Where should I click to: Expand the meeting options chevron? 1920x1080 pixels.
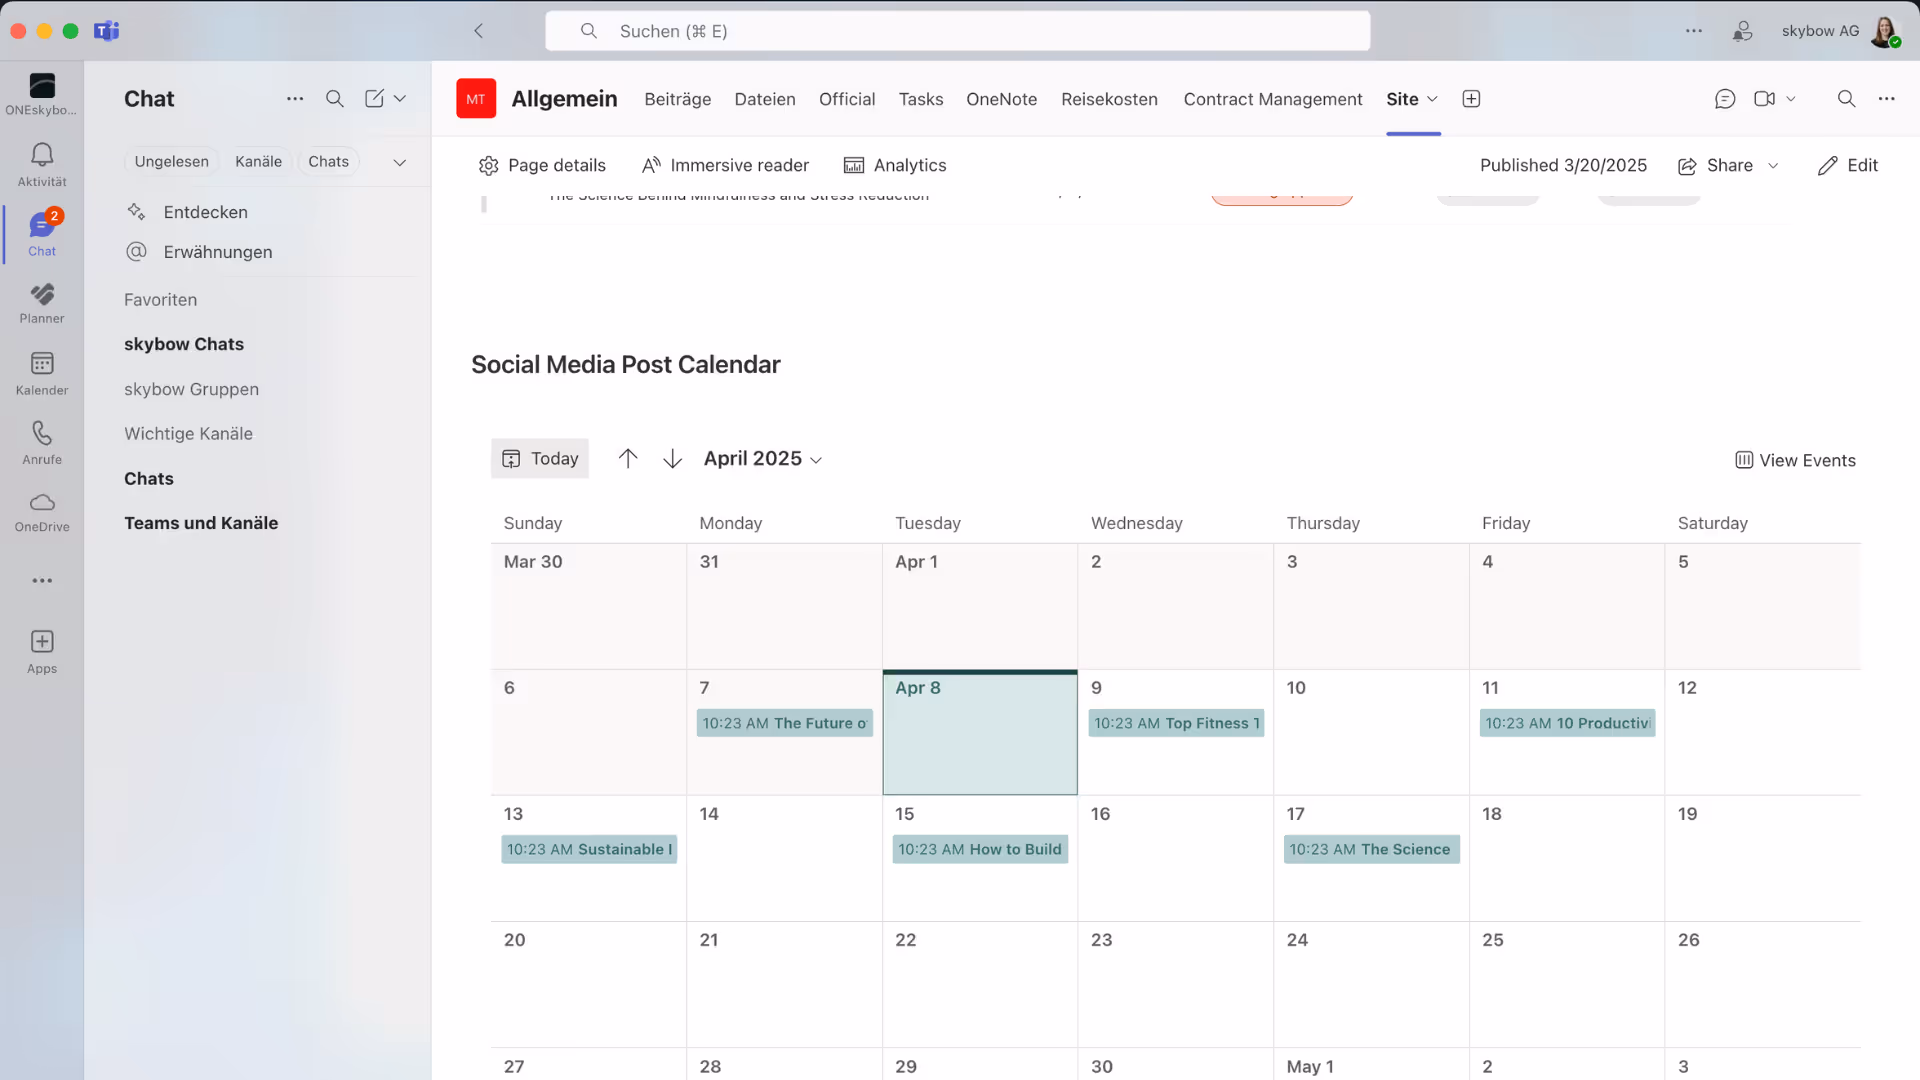click(1791, 98)
